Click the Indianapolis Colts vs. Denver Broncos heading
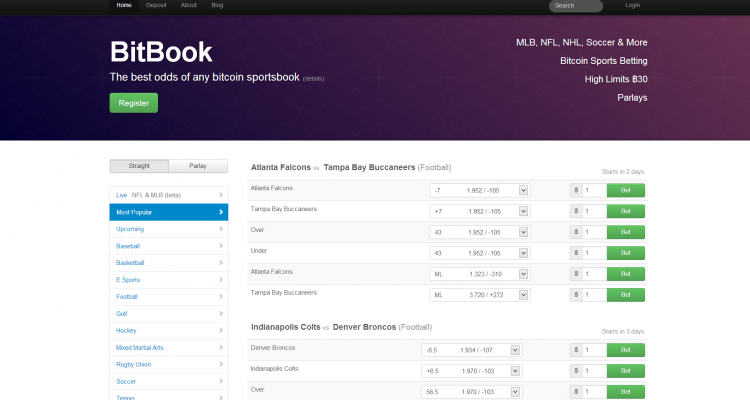 pos(341,327)
